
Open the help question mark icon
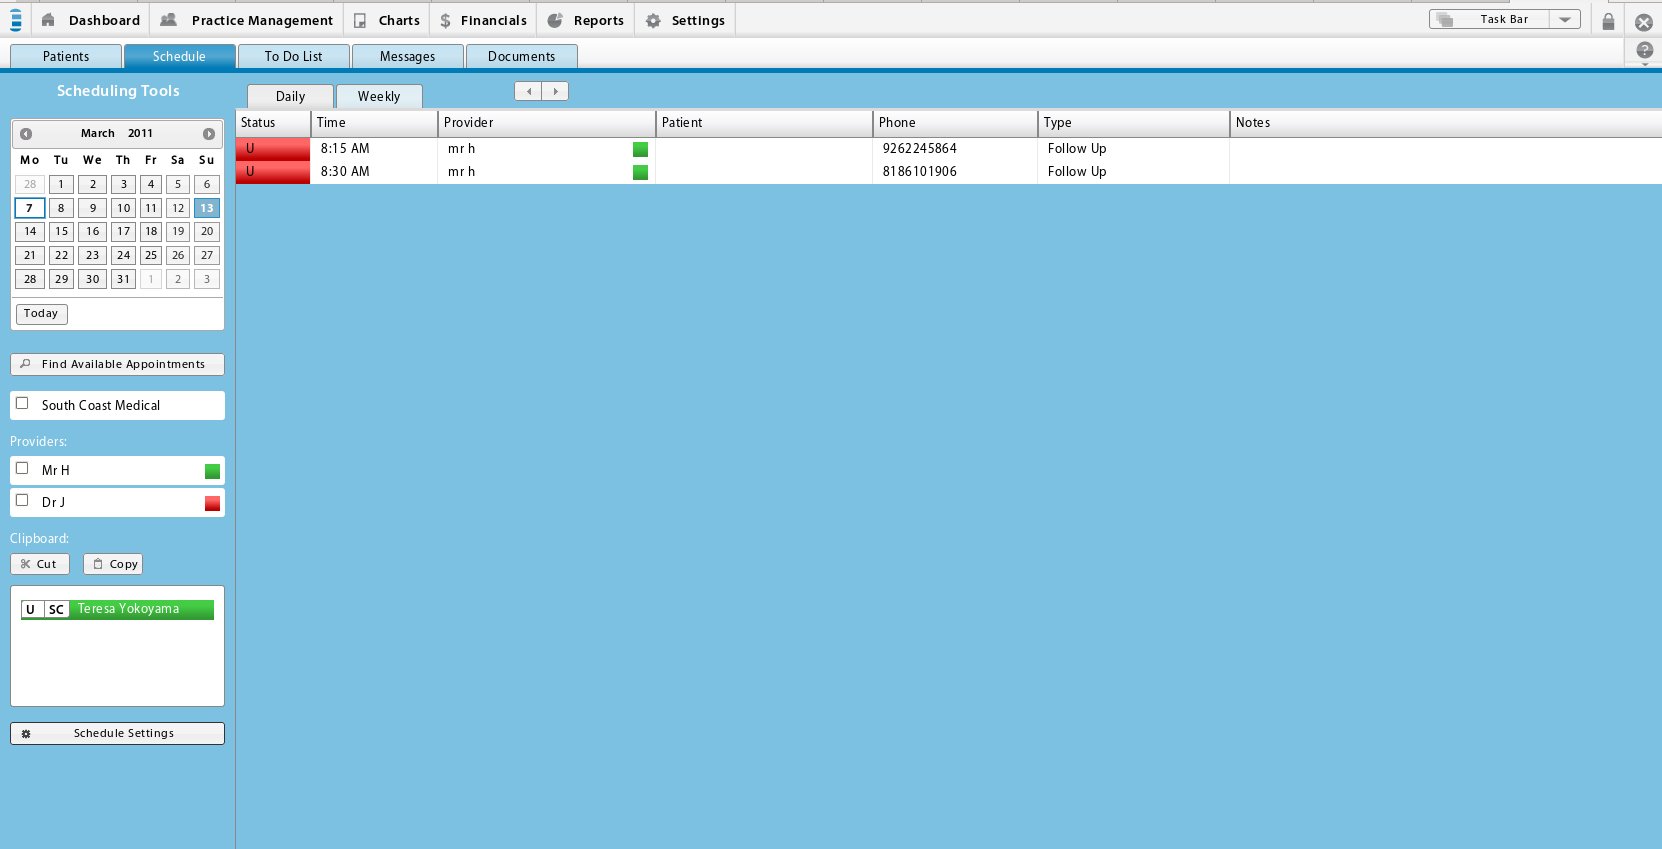pyautogui.click(x=1644, y=50)
